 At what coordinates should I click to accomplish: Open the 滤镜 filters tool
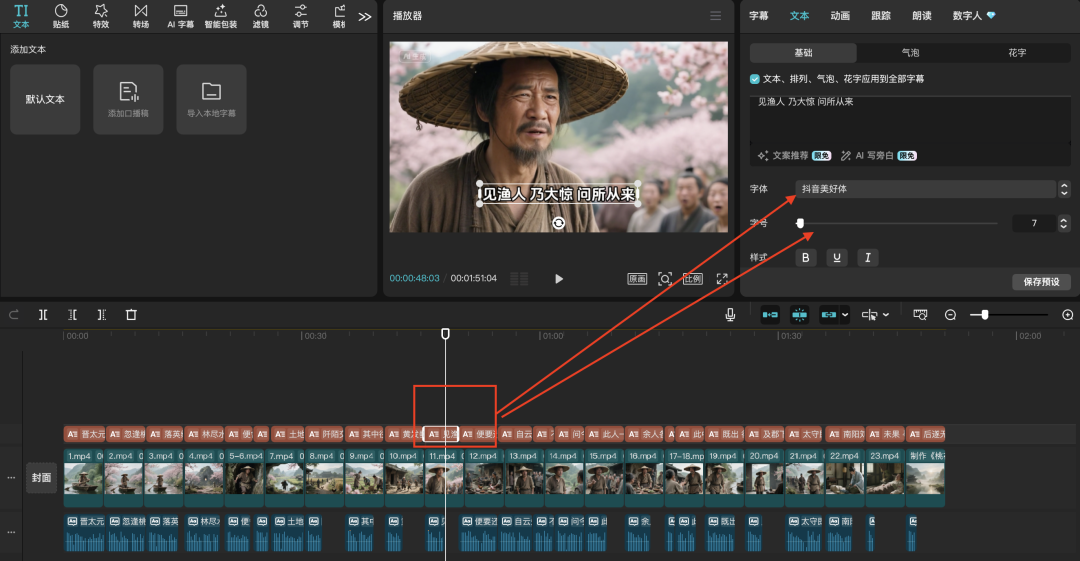tap(260, 16)
